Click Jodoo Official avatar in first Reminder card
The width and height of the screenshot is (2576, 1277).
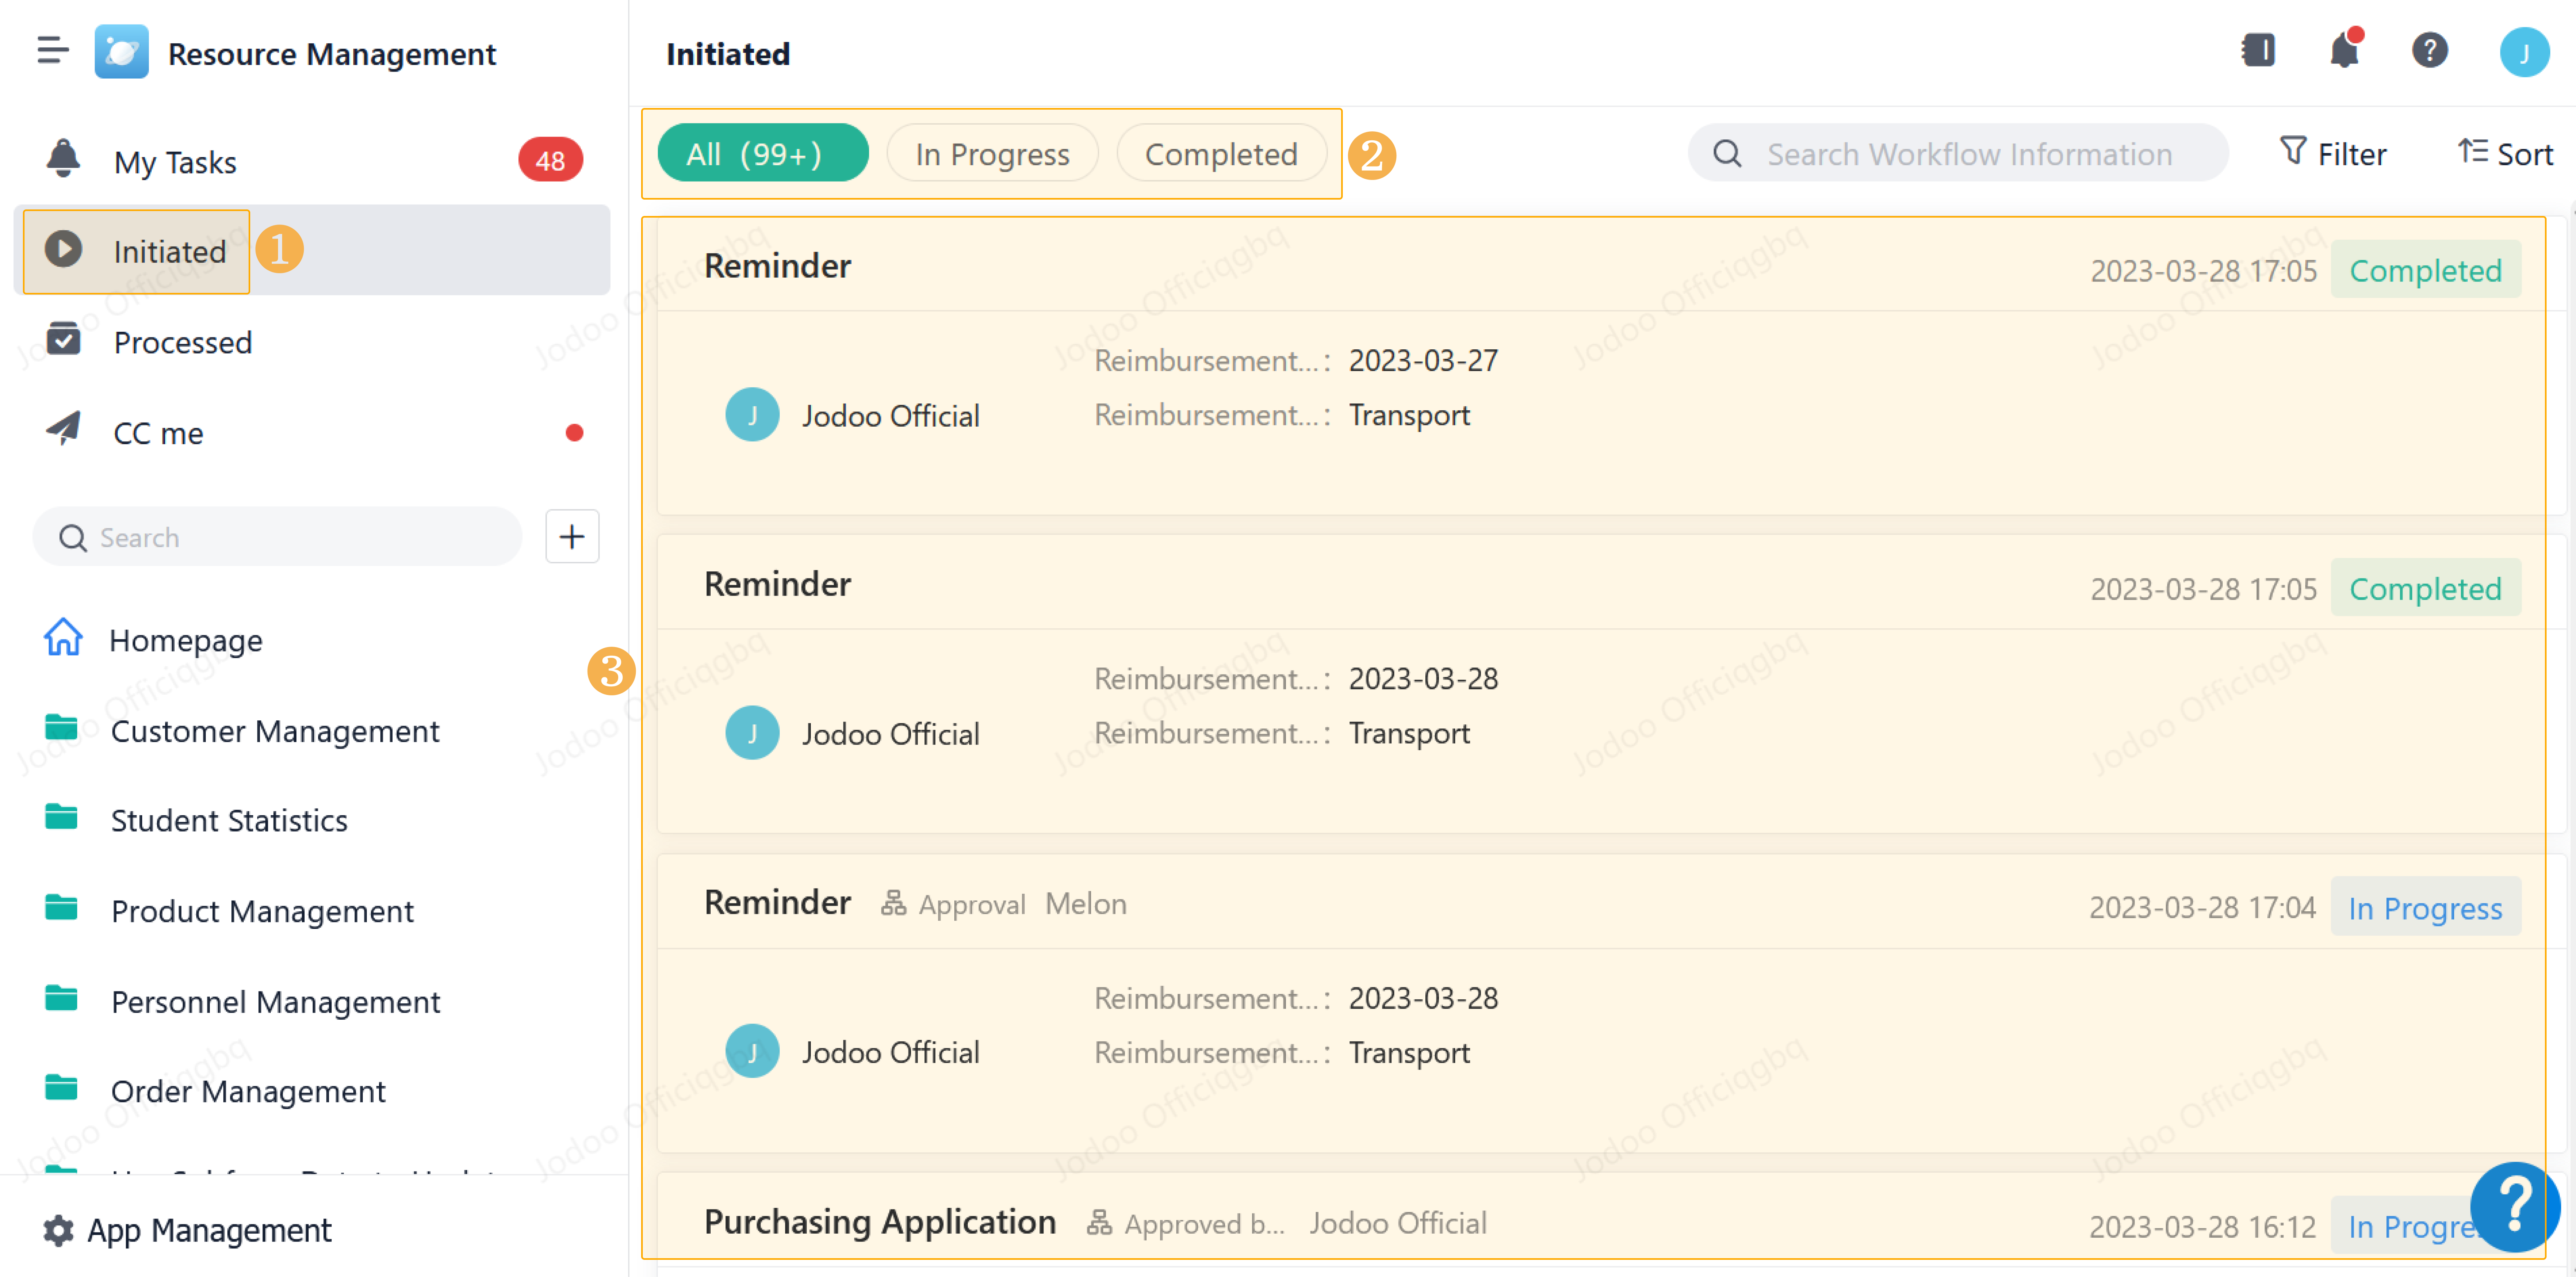[x=752, y=414]
